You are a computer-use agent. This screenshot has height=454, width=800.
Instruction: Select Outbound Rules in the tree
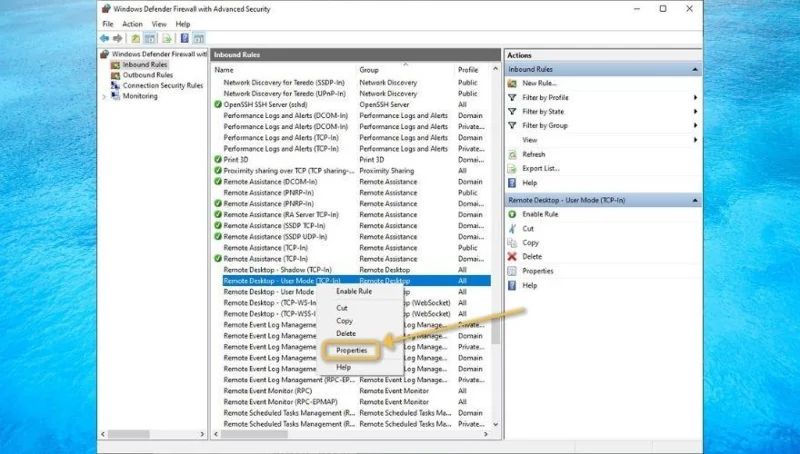click(147, 75)
